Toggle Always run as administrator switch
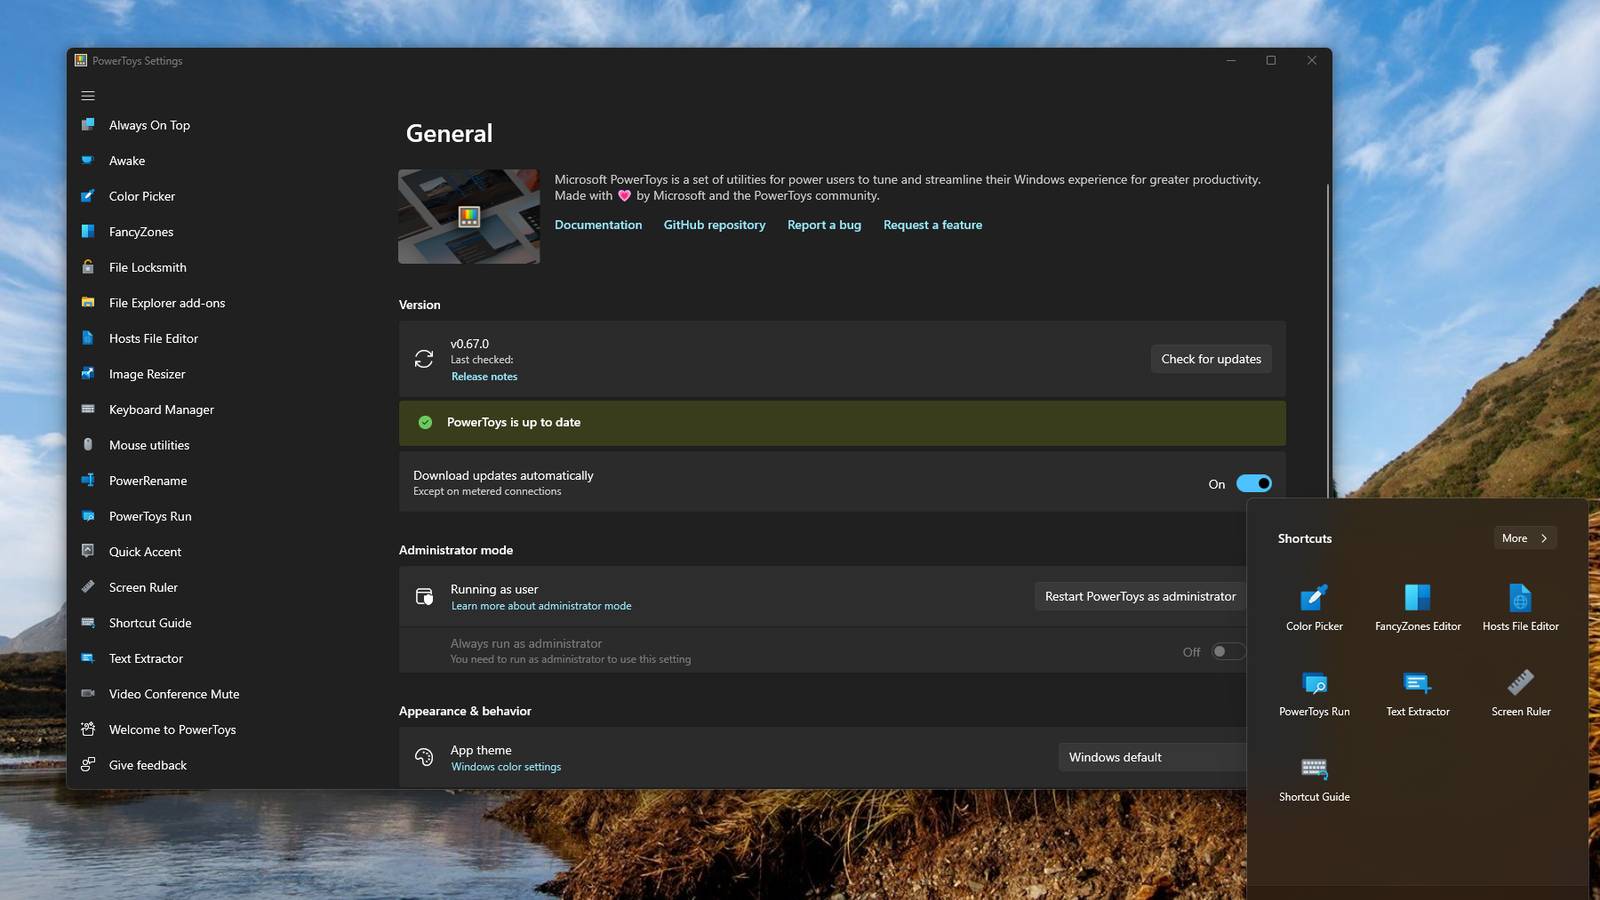This screenshot has width=1600, height=900. 1229,652
